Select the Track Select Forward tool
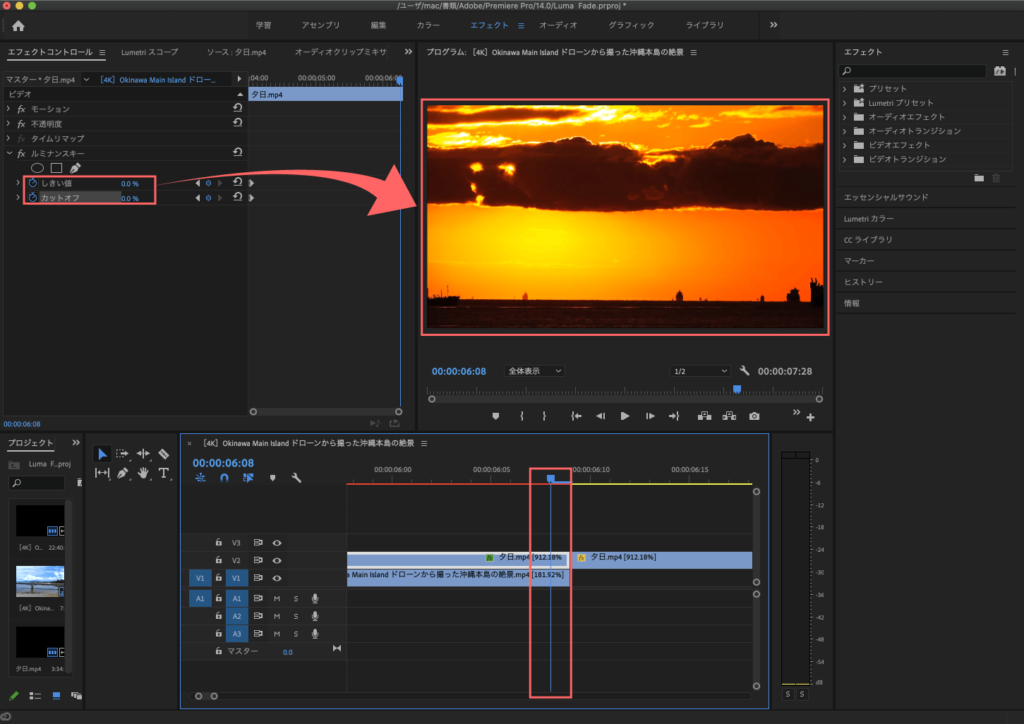 coord(122,454)
